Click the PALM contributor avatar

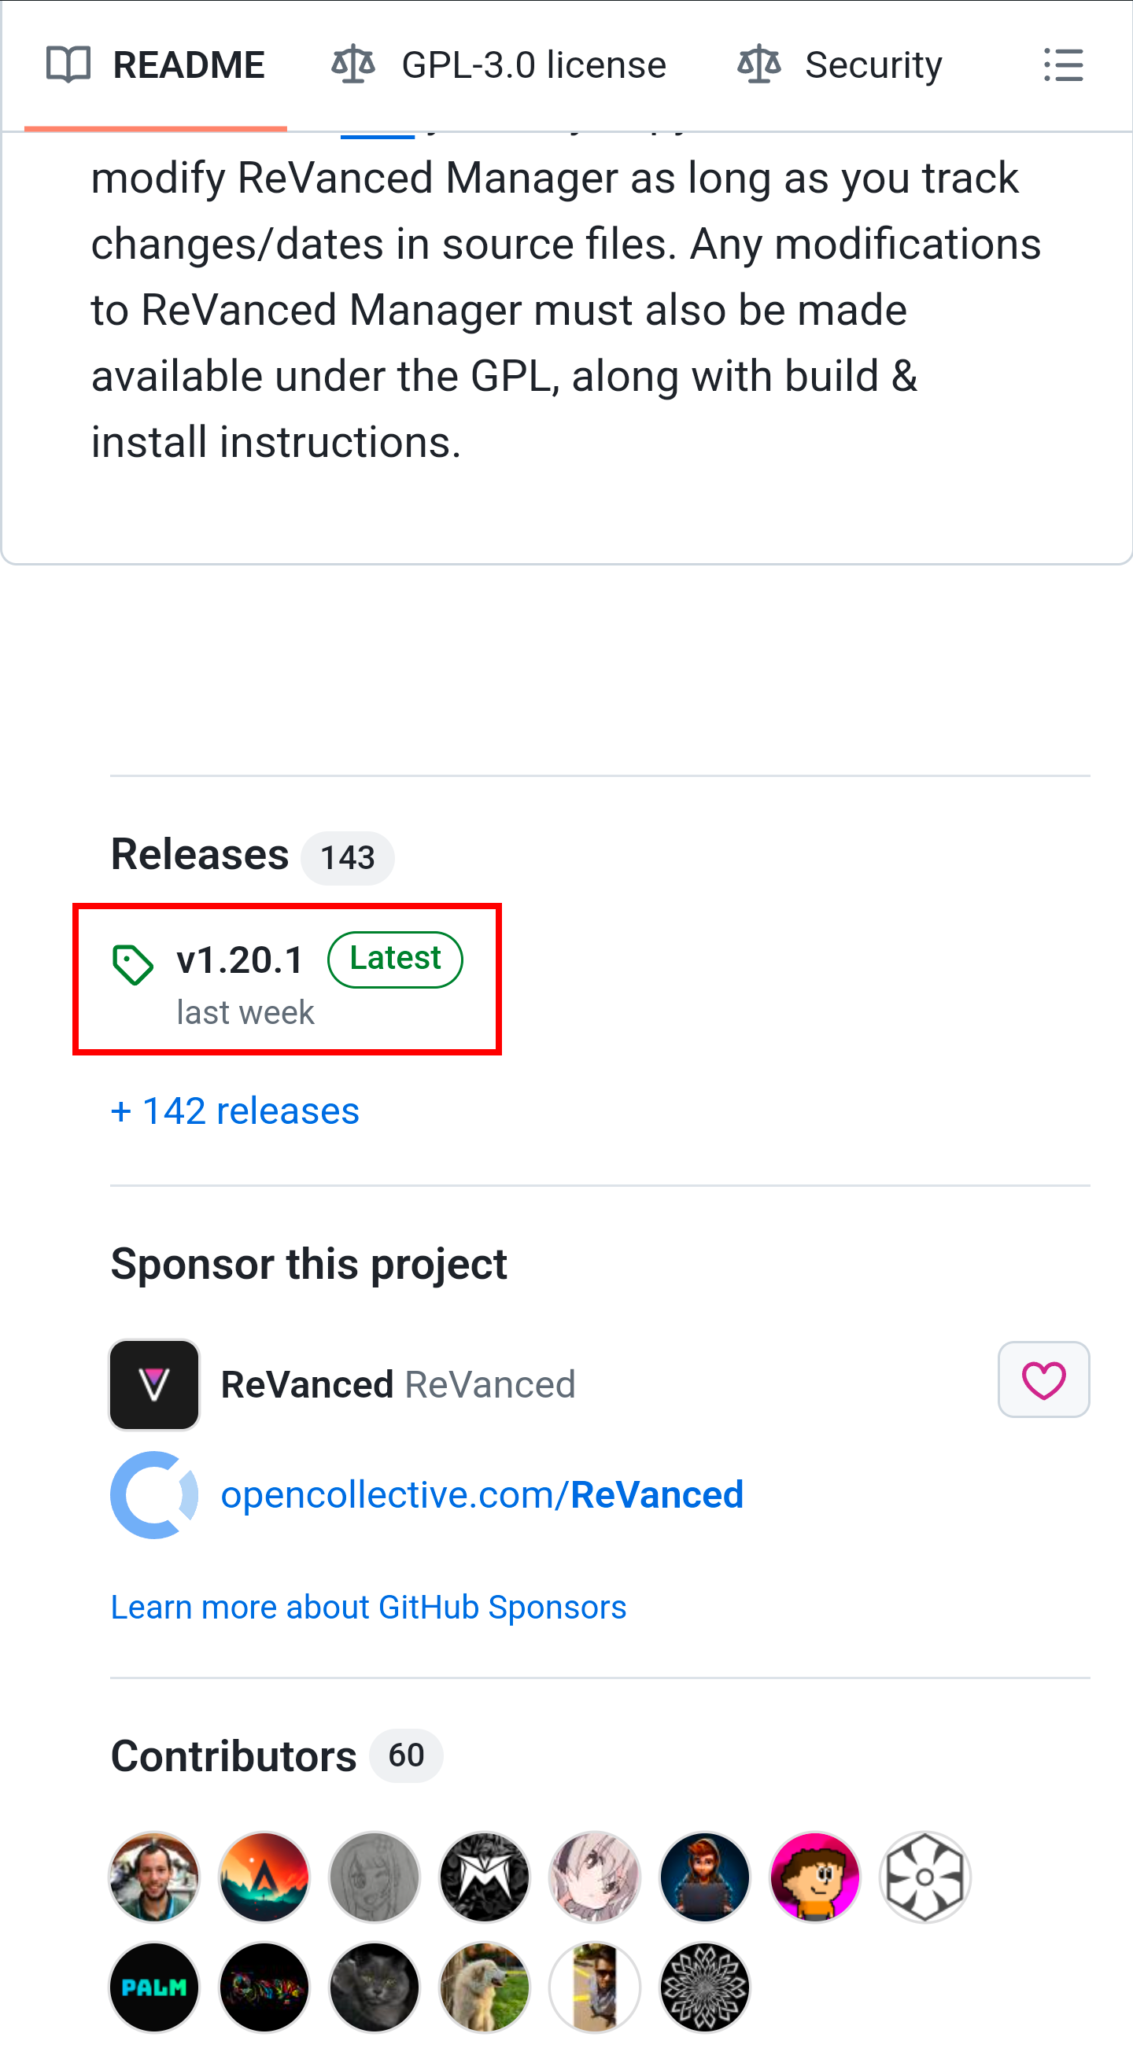(153, 1987)
